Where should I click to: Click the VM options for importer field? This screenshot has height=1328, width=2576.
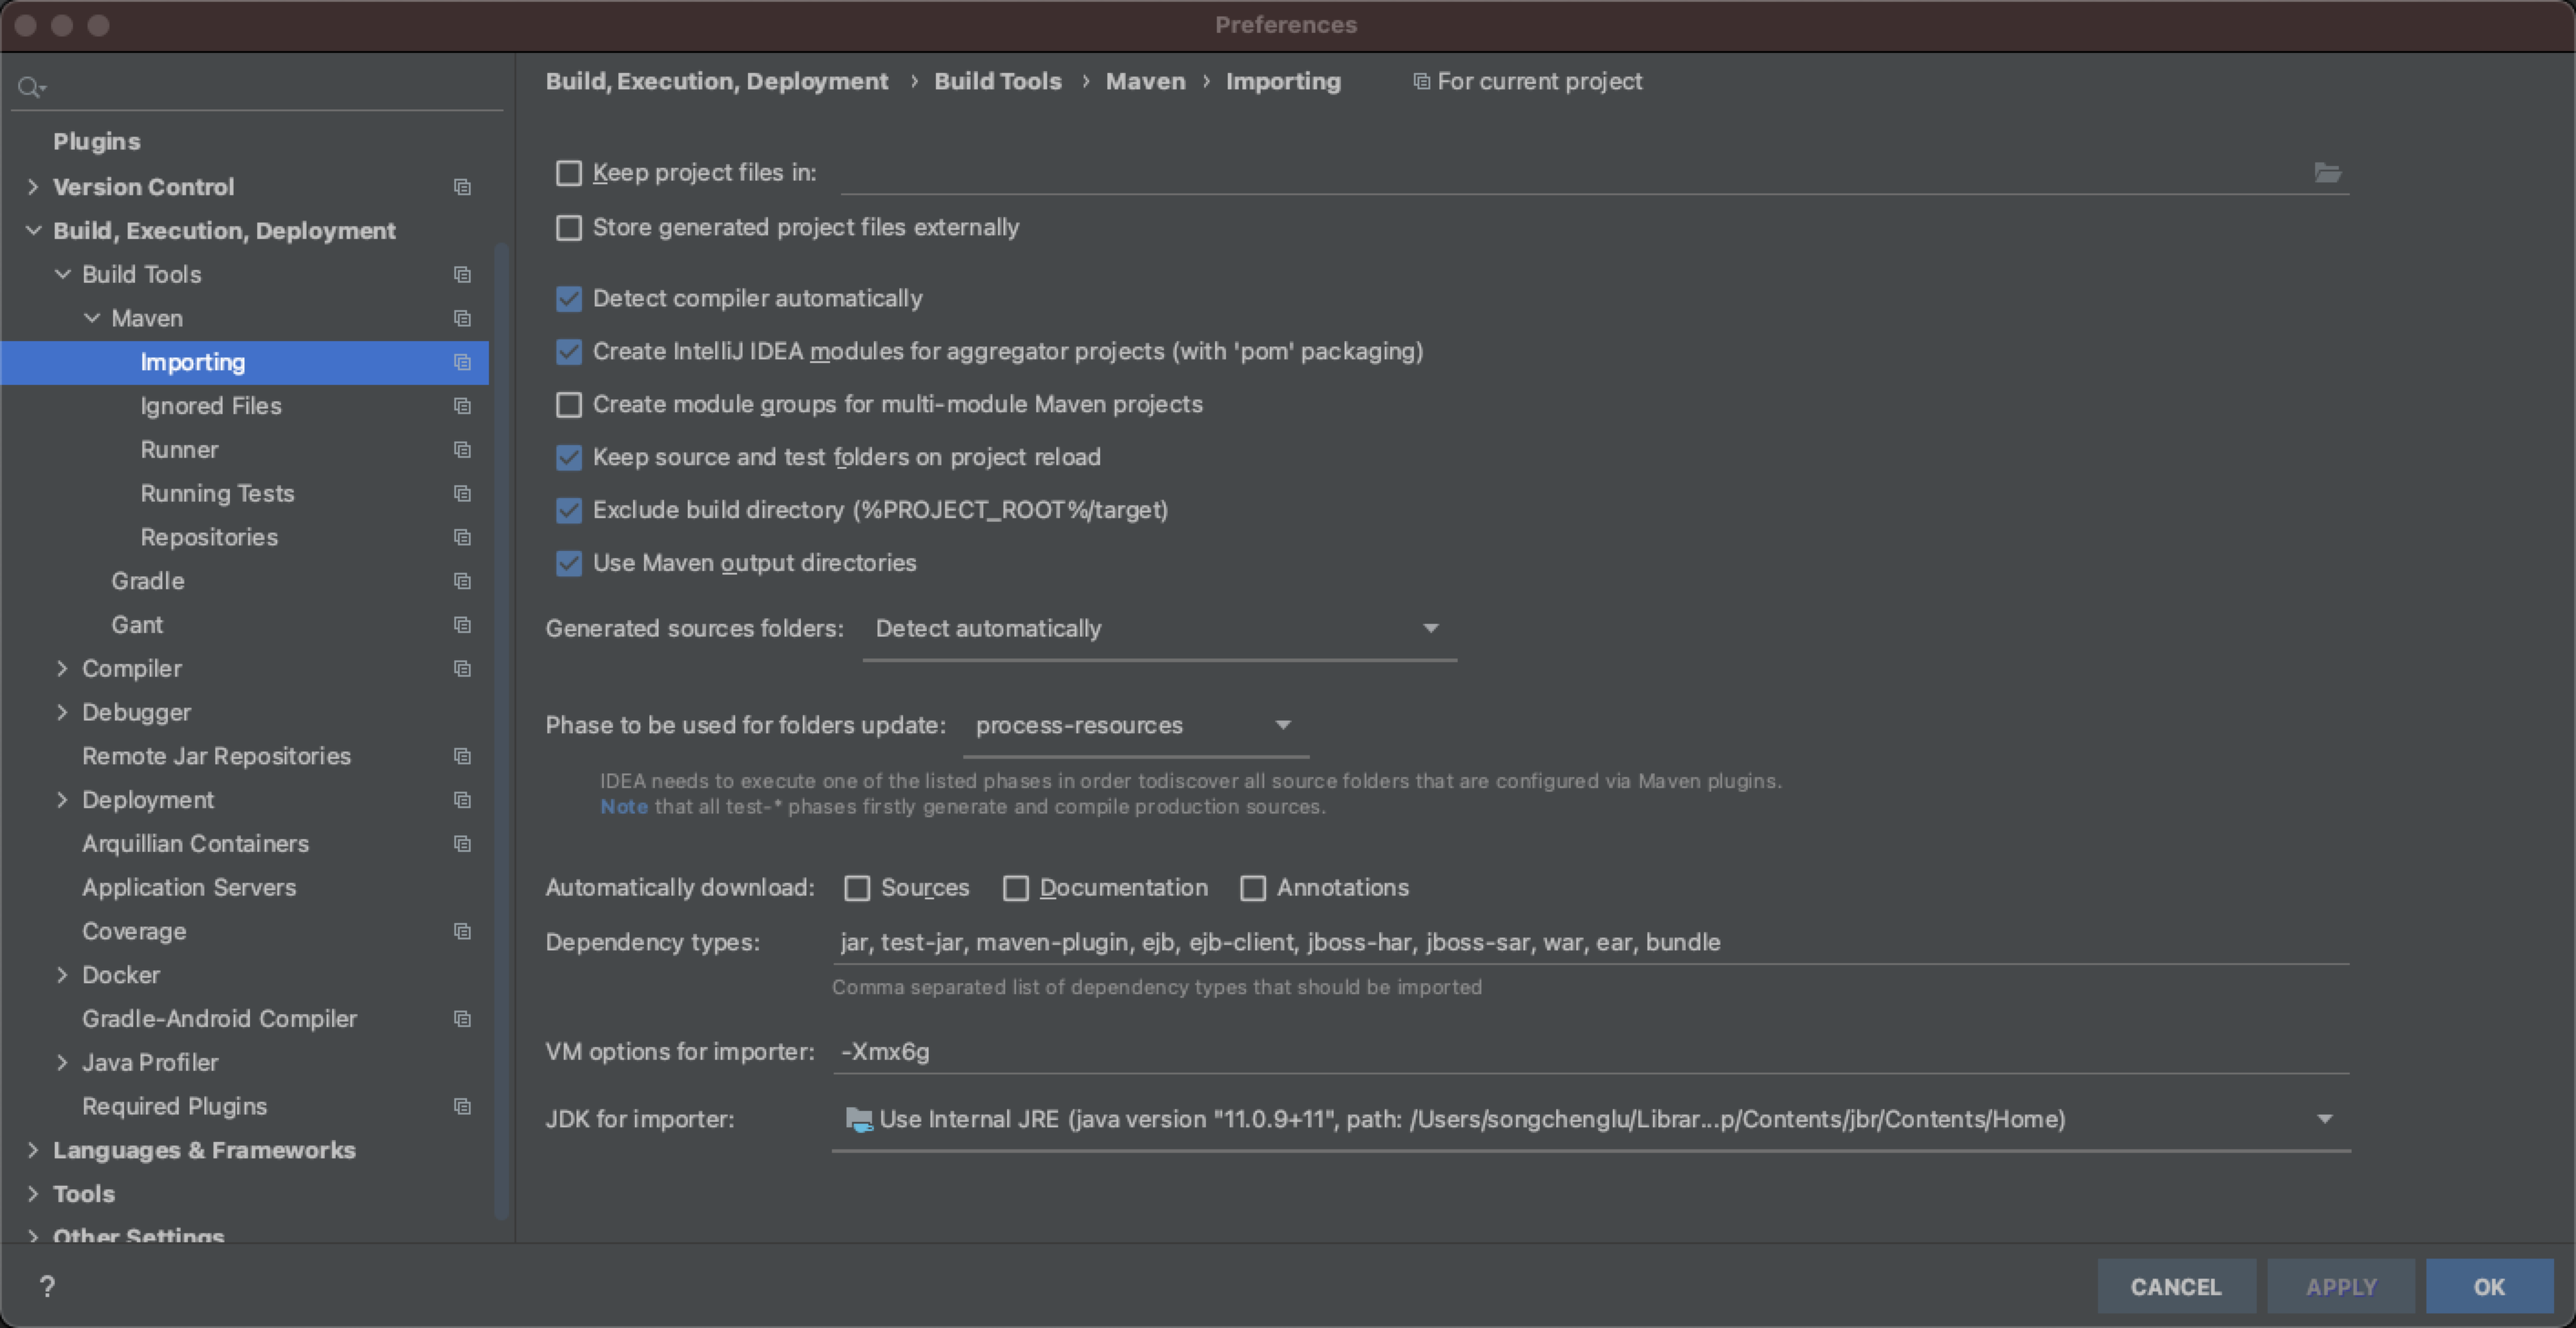[1588, 1052]
